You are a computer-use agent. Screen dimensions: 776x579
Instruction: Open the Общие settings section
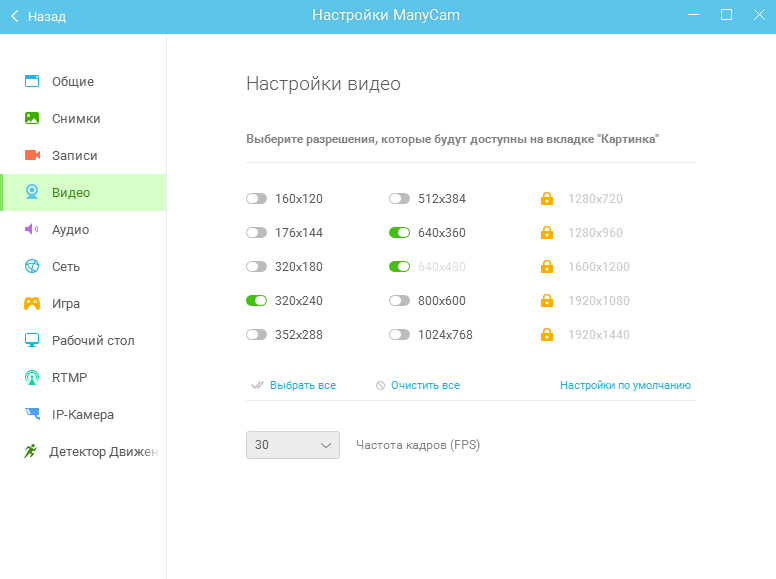point(83,81)
